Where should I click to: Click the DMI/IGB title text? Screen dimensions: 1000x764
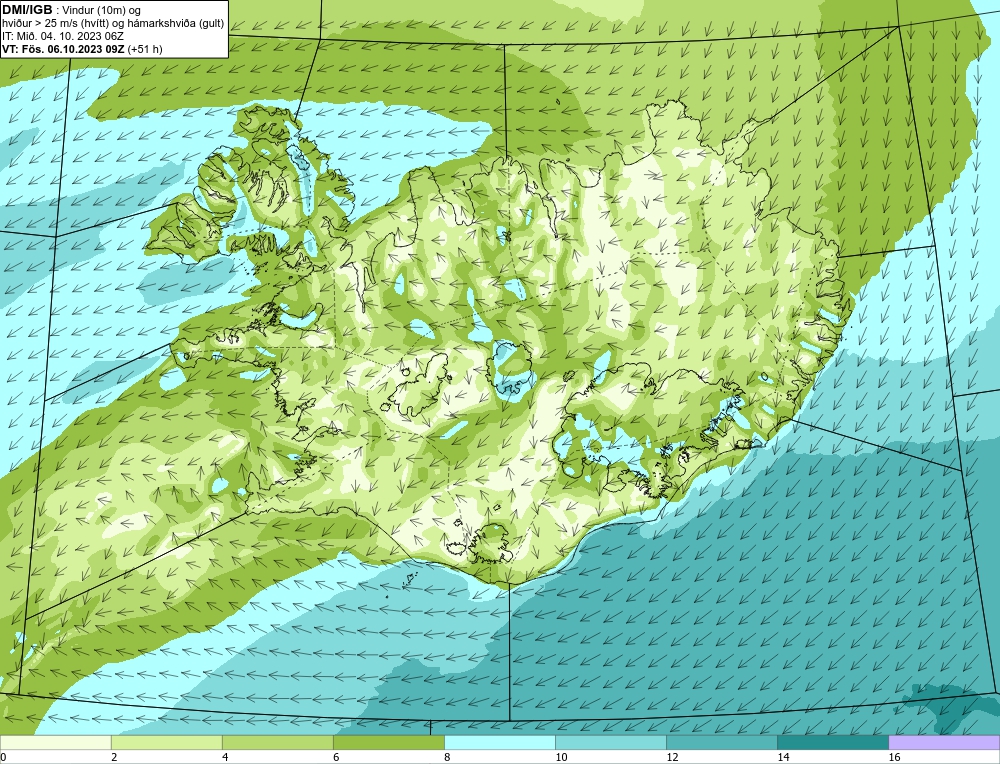click(27, 10)
